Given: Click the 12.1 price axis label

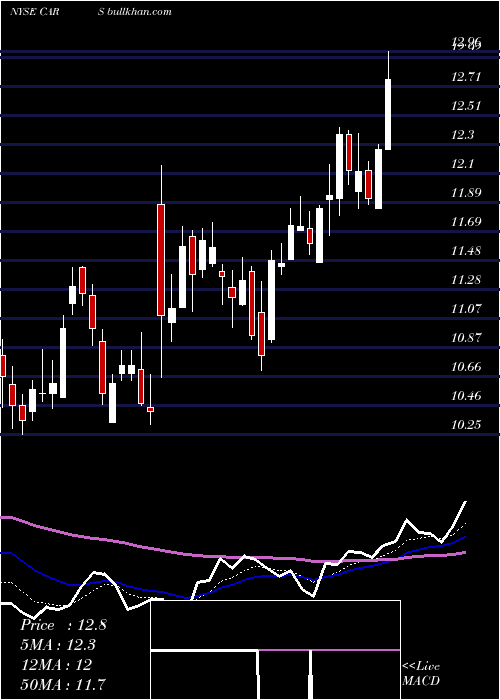Looking at the screenshot, I should [x=462, y=164].
